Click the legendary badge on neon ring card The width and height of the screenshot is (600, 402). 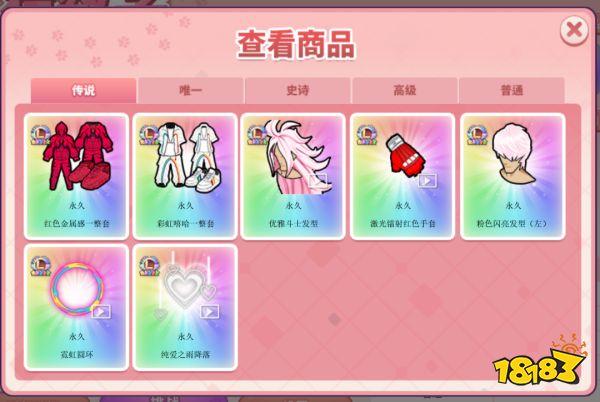tap(41, 266)
